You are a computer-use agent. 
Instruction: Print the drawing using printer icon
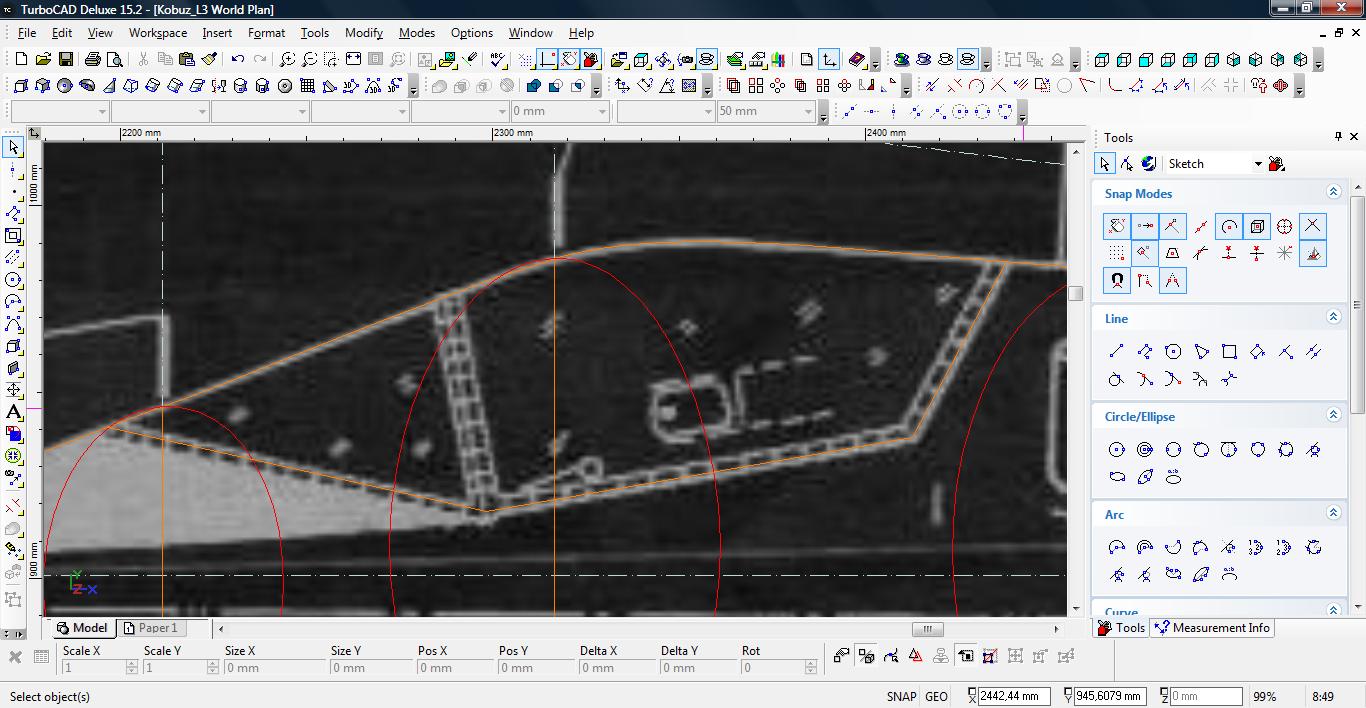coord(93,60)
